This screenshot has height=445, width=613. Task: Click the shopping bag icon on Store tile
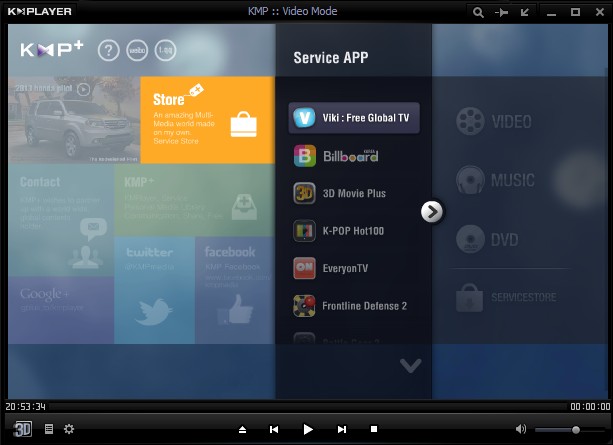244,124
